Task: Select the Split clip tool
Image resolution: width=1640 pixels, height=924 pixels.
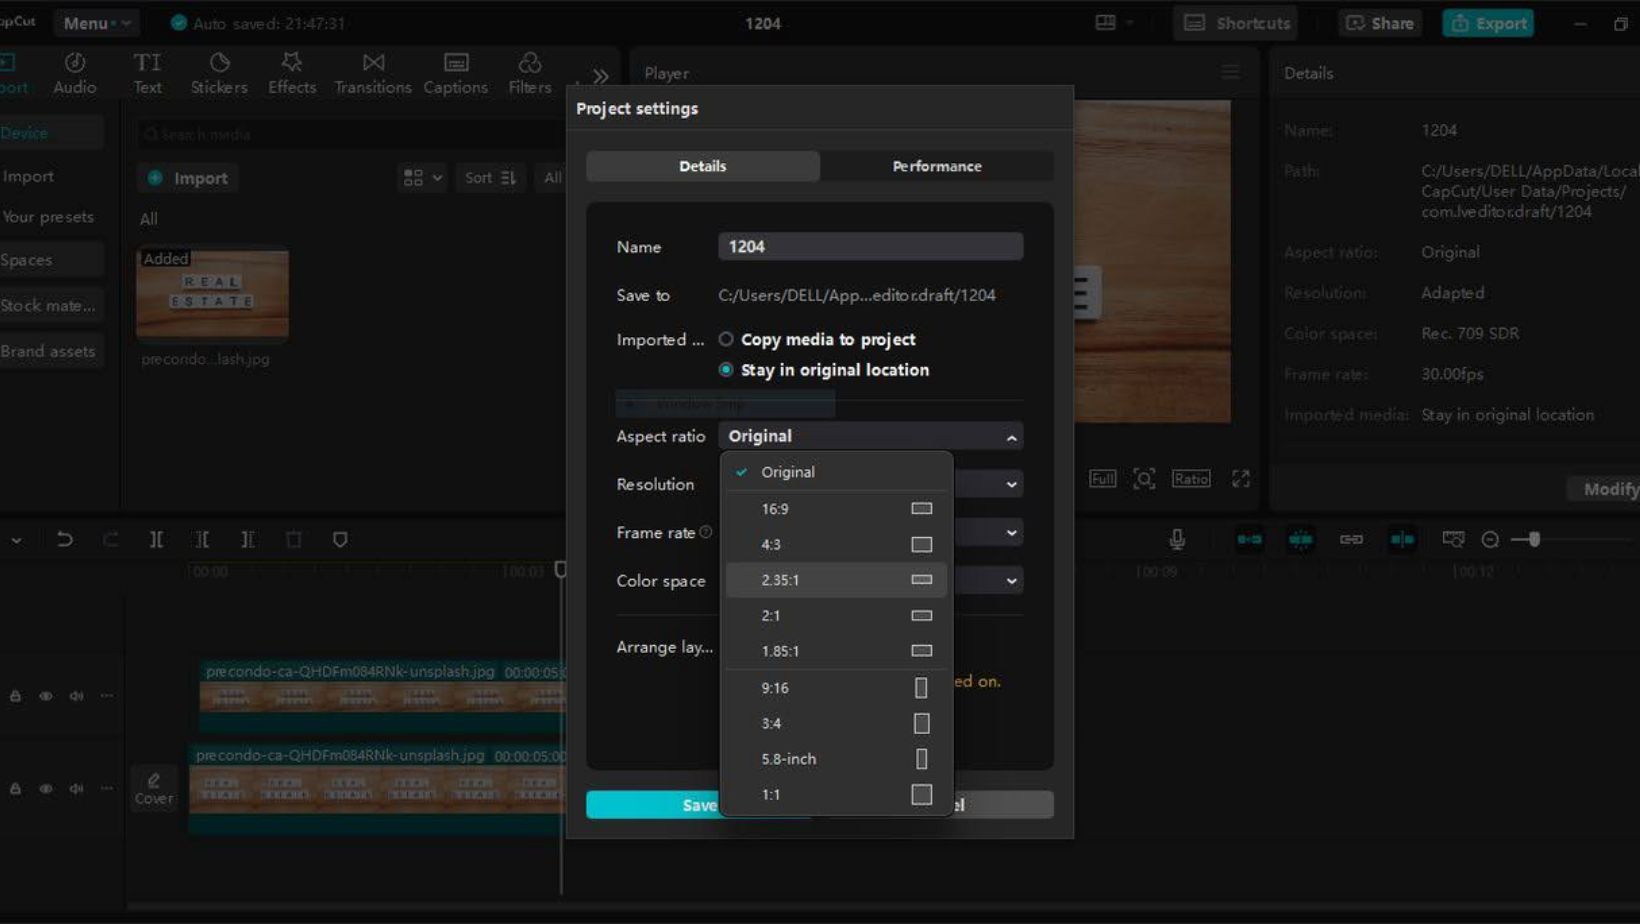Action: click(156, 539)
